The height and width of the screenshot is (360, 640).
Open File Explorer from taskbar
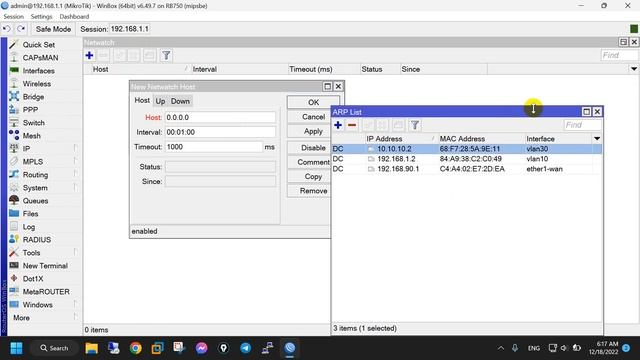pos(91,348)
